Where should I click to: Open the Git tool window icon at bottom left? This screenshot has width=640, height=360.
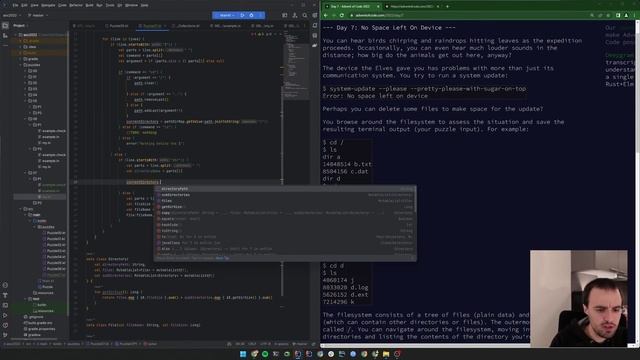point(5,335)
